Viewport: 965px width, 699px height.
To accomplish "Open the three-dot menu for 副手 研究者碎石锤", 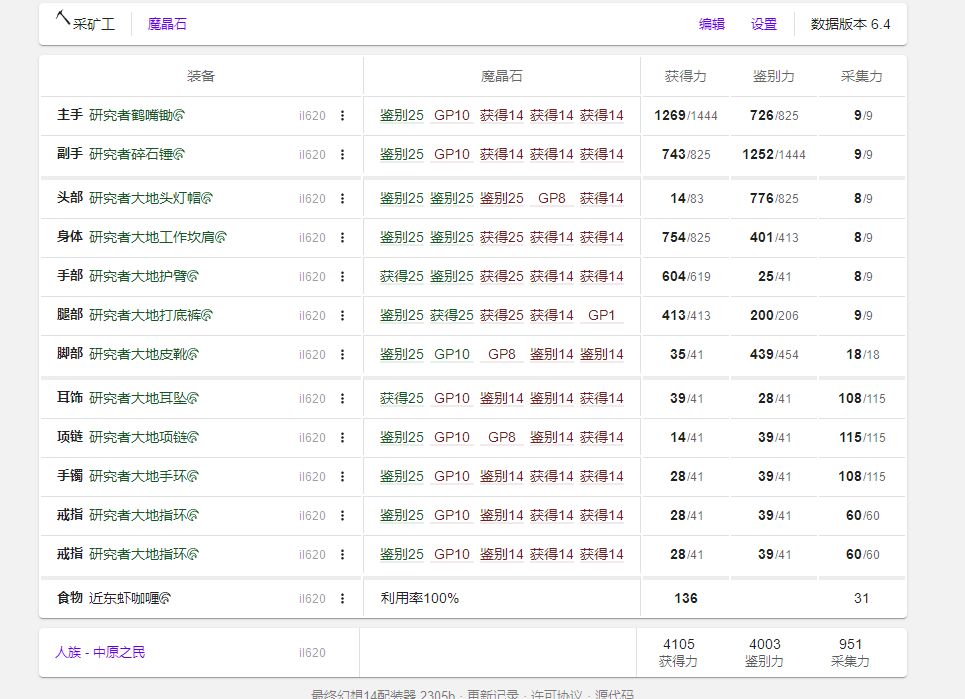I will [345, 155].
